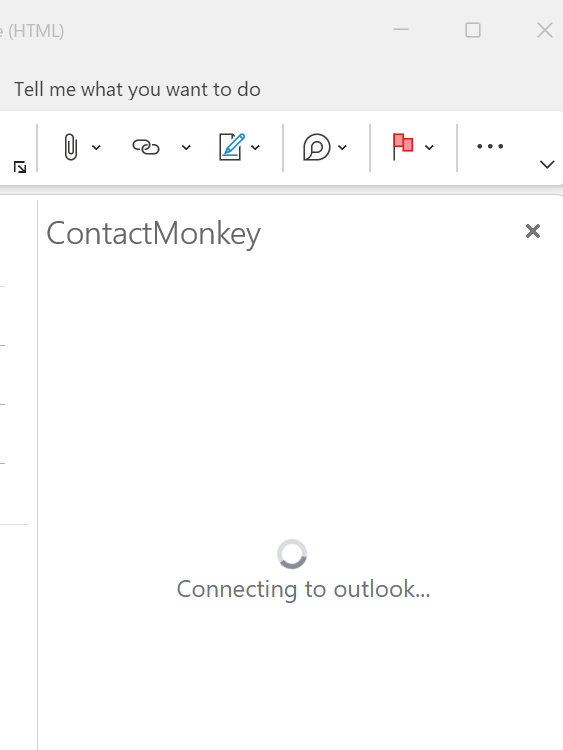Screen dimensions: 563x750
Task: Expand the speech bubble icon's dropdown arrow
Action: click(342, 147)
